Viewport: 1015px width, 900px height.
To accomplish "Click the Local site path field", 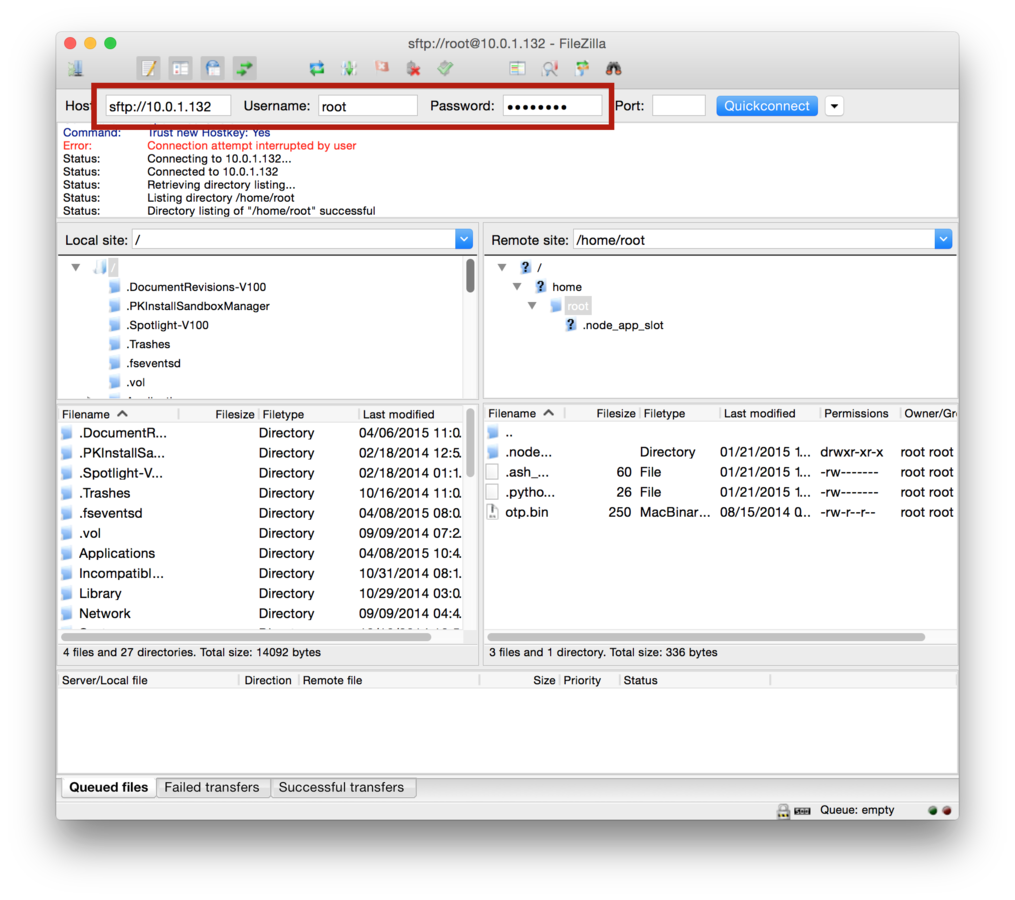I will click(294, 240).
